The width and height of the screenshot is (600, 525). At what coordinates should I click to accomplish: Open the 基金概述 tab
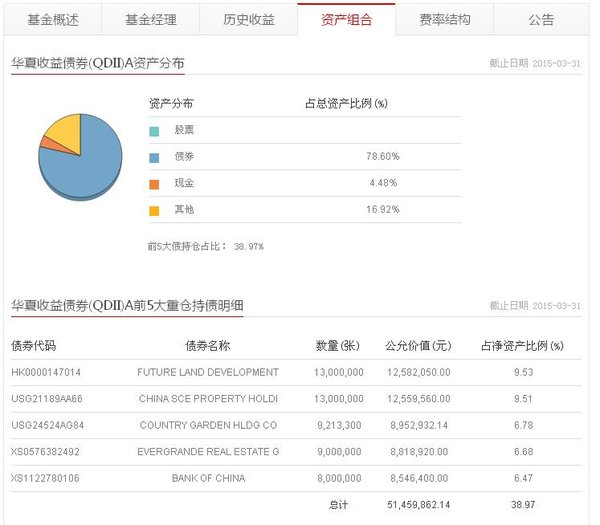tap(53, 20)
